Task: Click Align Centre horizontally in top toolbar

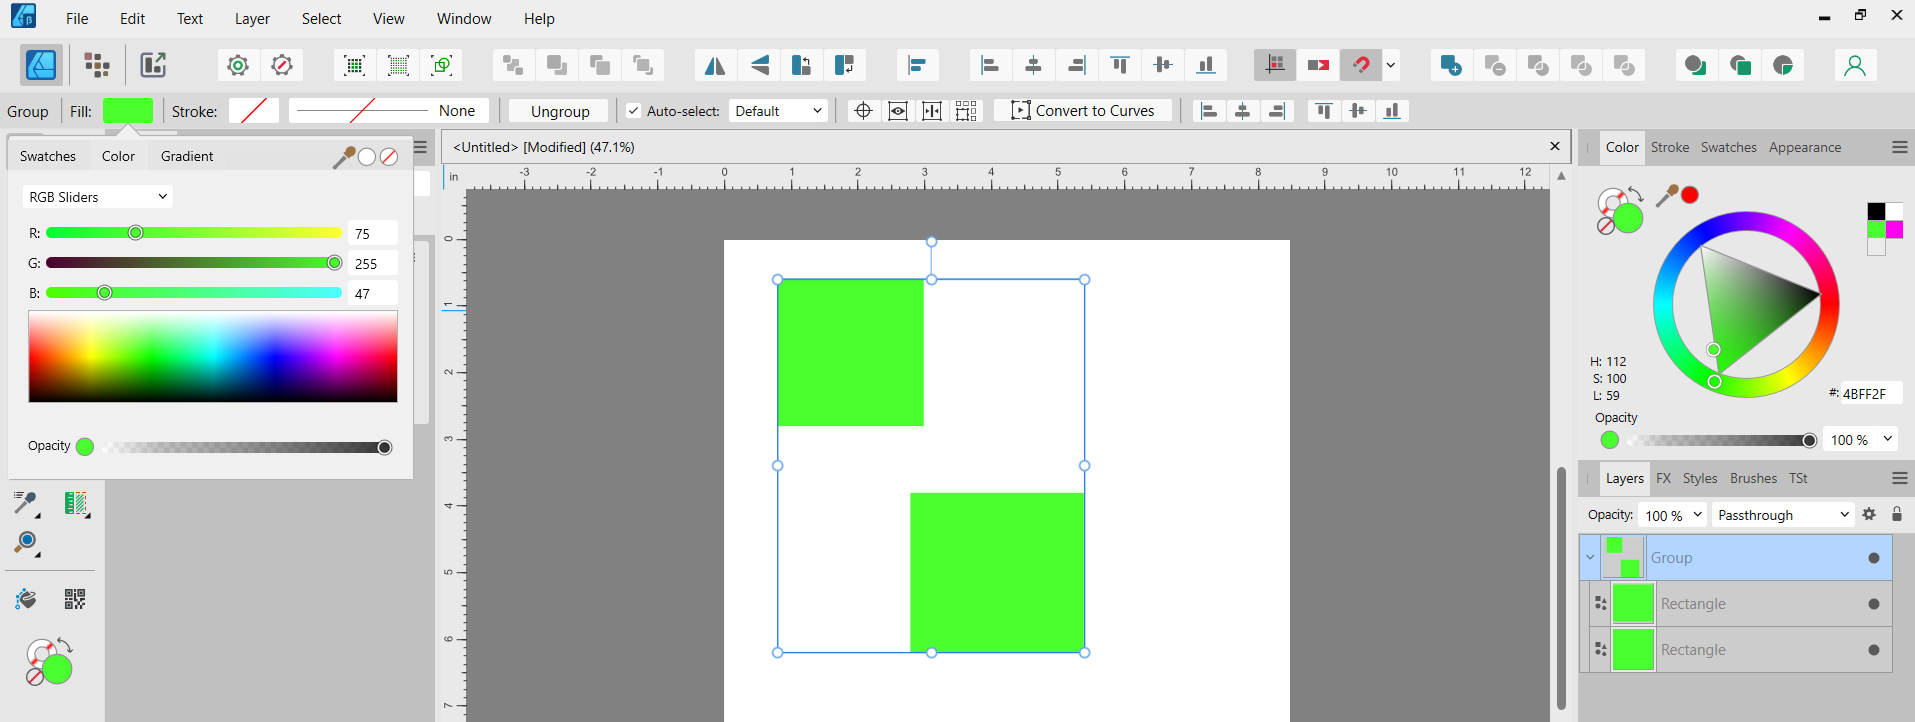Action: [1033, 65]
